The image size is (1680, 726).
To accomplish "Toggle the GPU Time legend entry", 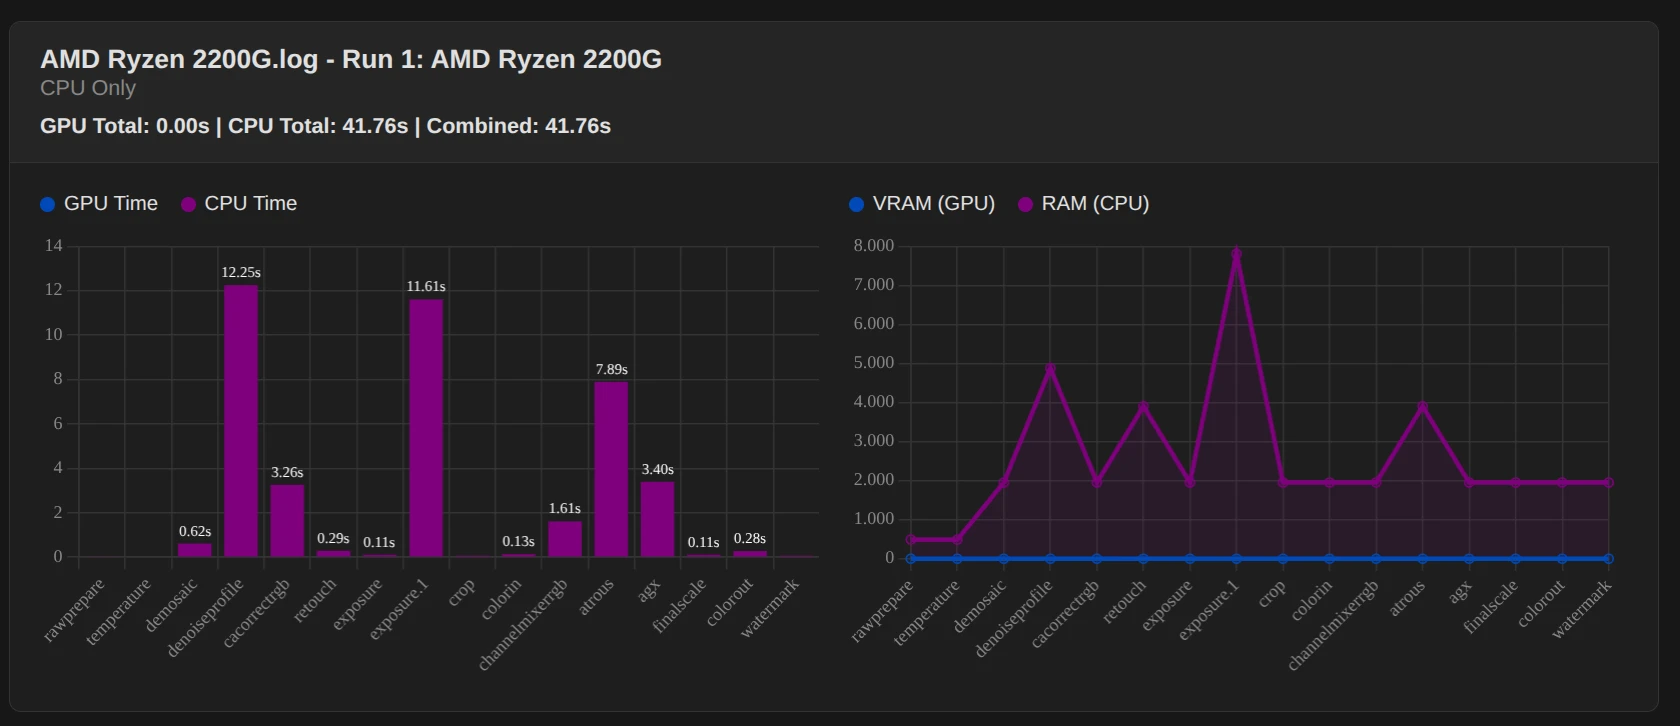I will [x=99, y=204].
